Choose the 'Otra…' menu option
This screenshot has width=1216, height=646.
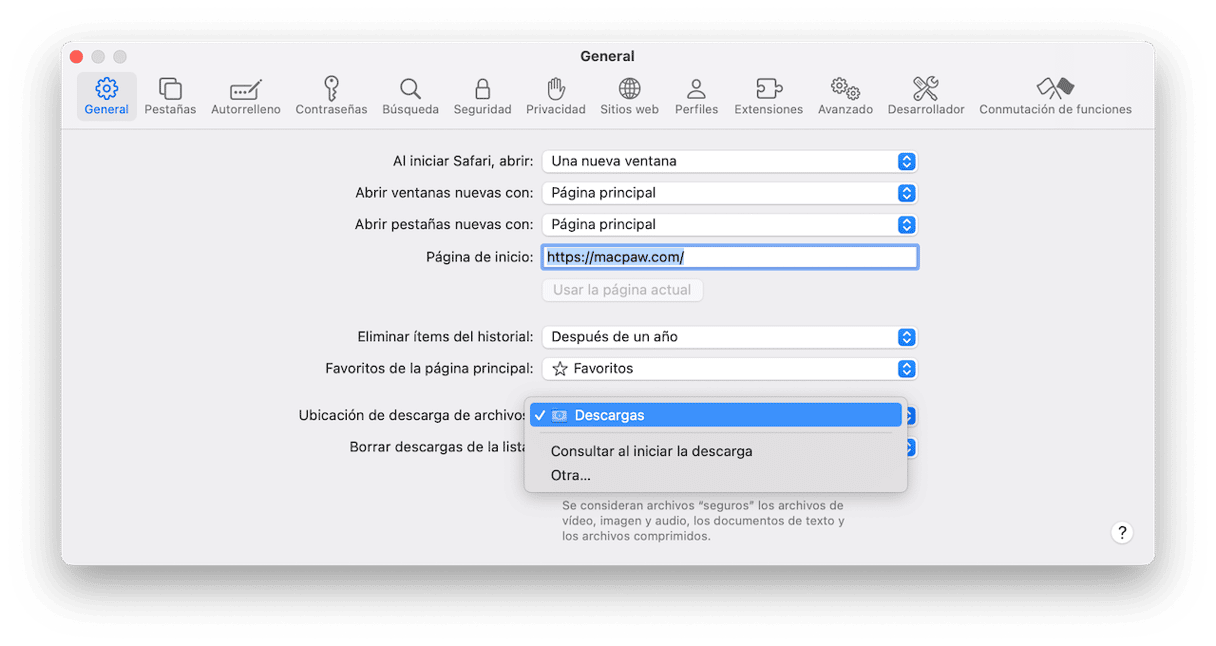571,475
